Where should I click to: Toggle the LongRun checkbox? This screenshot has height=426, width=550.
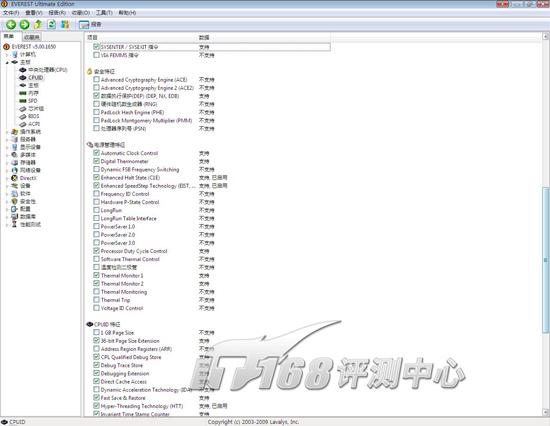pyautogui.click(x=96, y=210)
